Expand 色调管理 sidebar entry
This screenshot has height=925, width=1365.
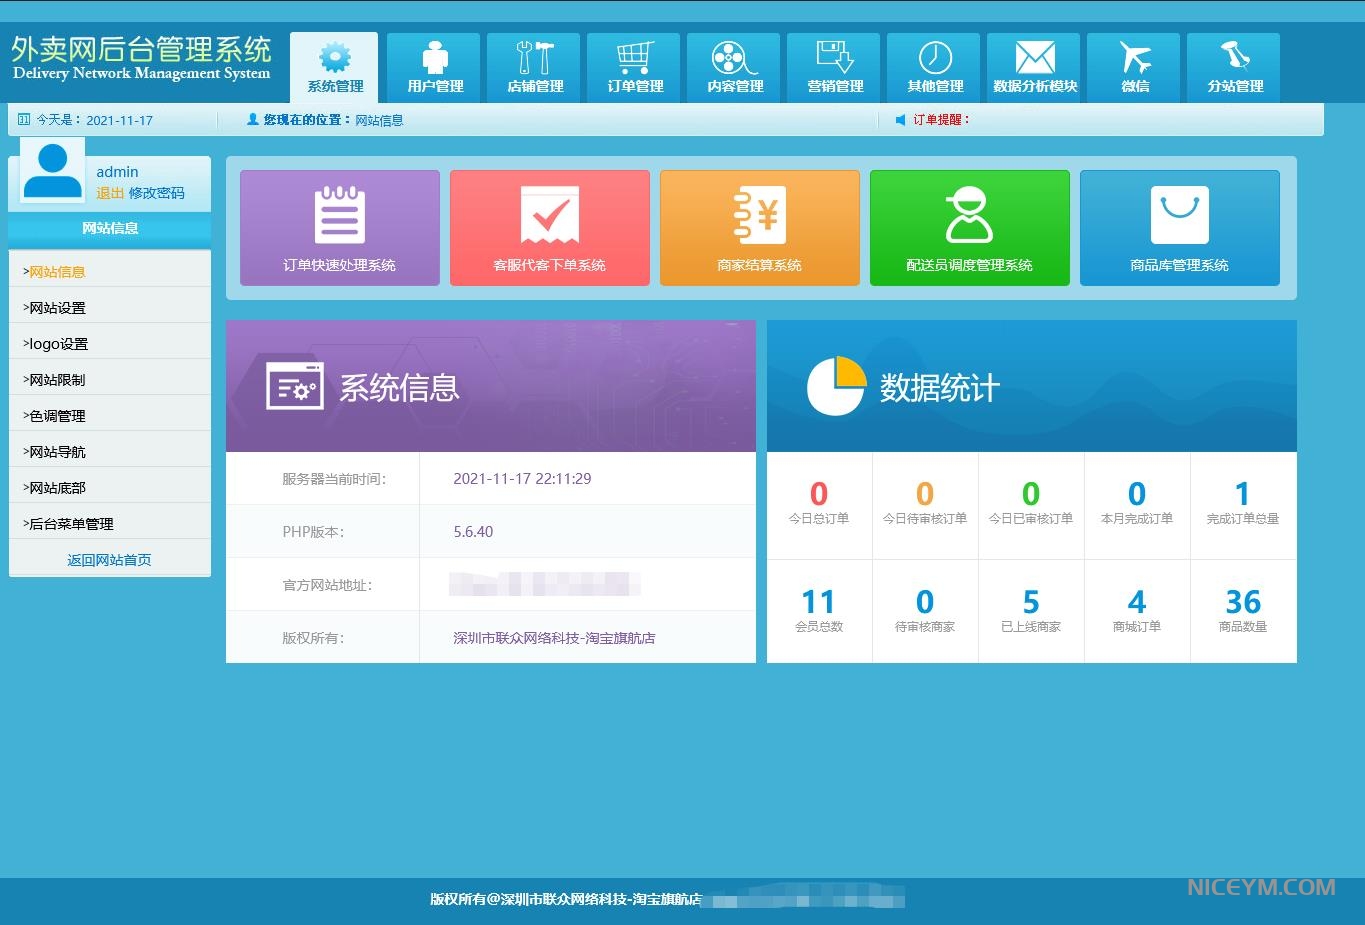click(x=58, y=416)
